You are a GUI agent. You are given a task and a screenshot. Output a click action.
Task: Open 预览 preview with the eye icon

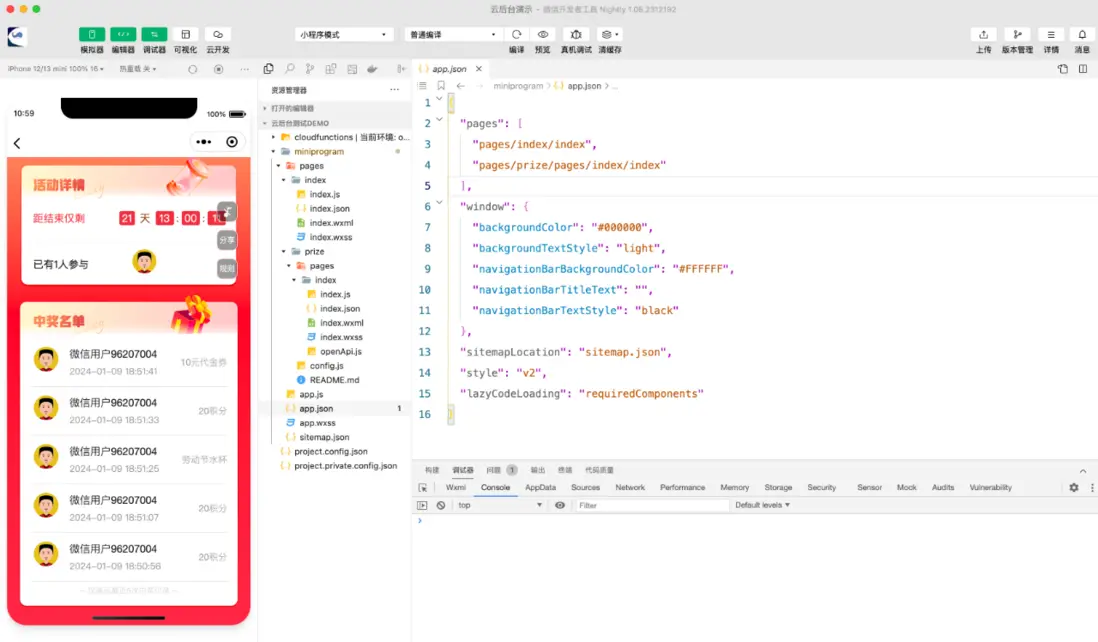pyautogui.click(x=543, y=34)
